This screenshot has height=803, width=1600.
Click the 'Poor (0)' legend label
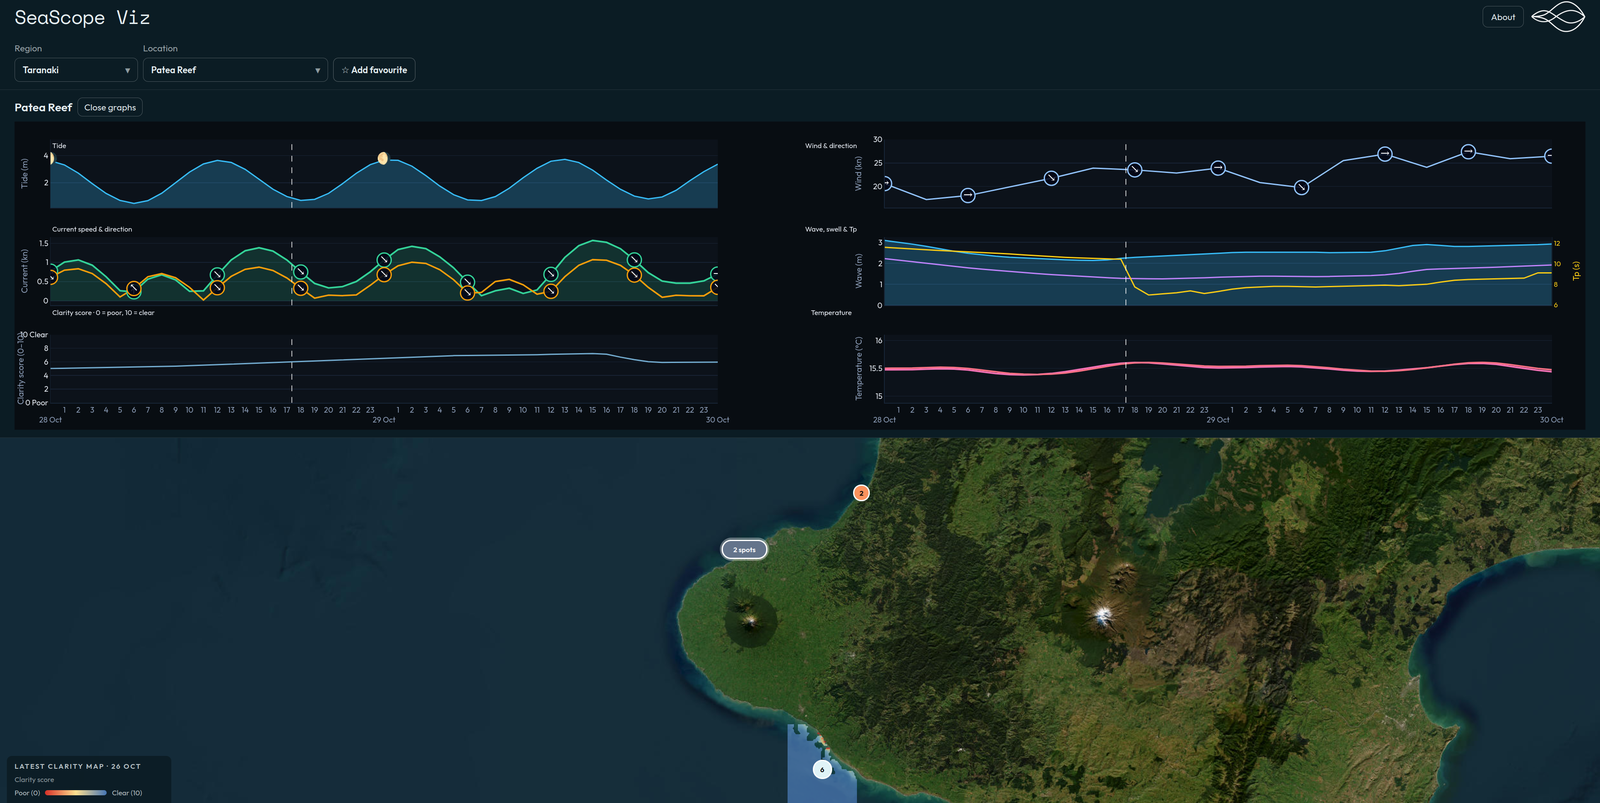[x=27, y=793]
